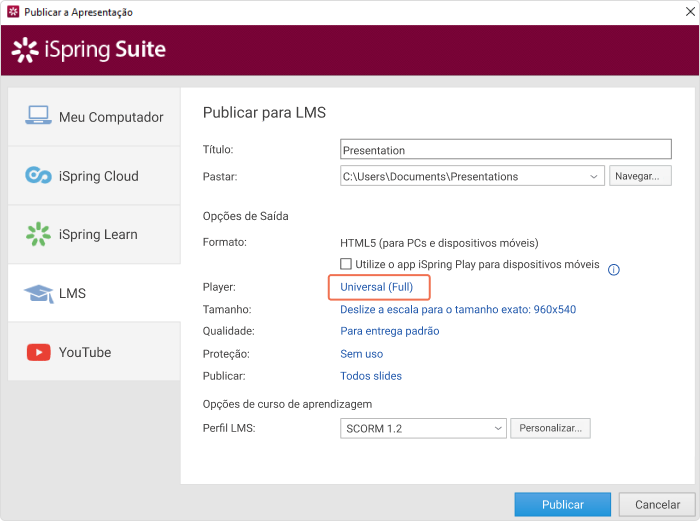Click the Formato: label
Screen dimensions: 700x521
click(x=225, y=242)
